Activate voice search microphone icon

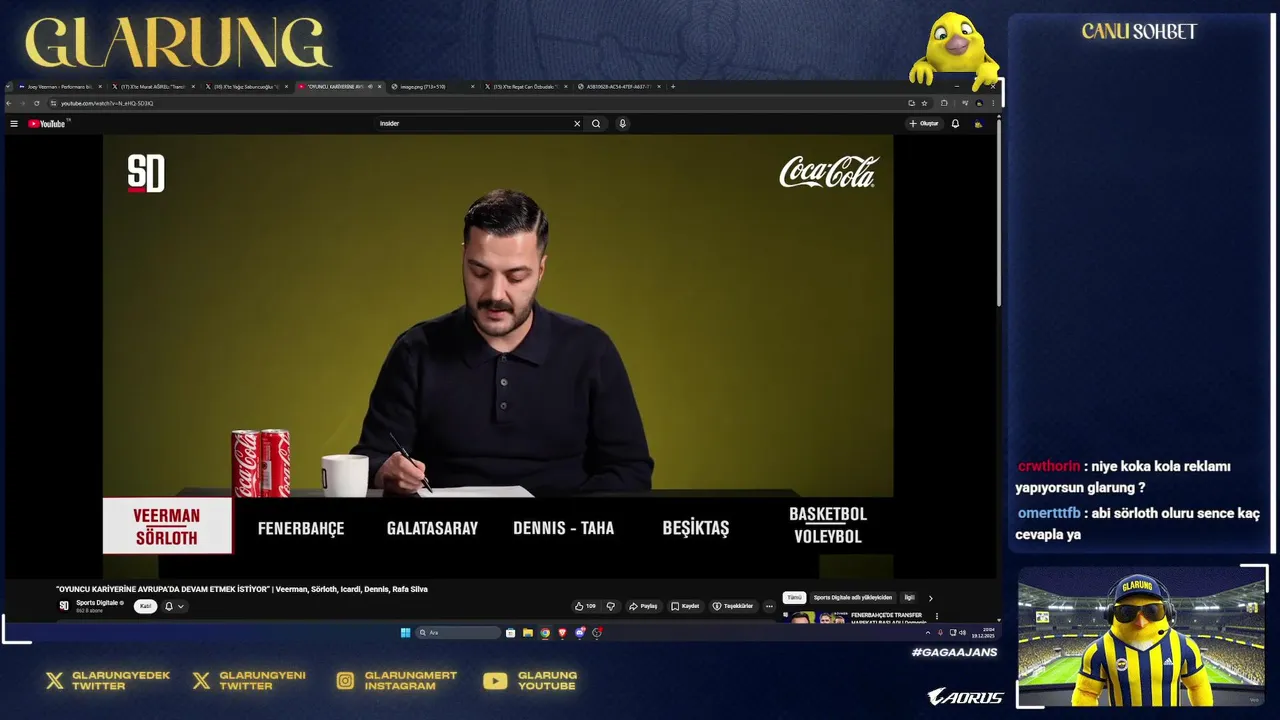click(622, 124)
